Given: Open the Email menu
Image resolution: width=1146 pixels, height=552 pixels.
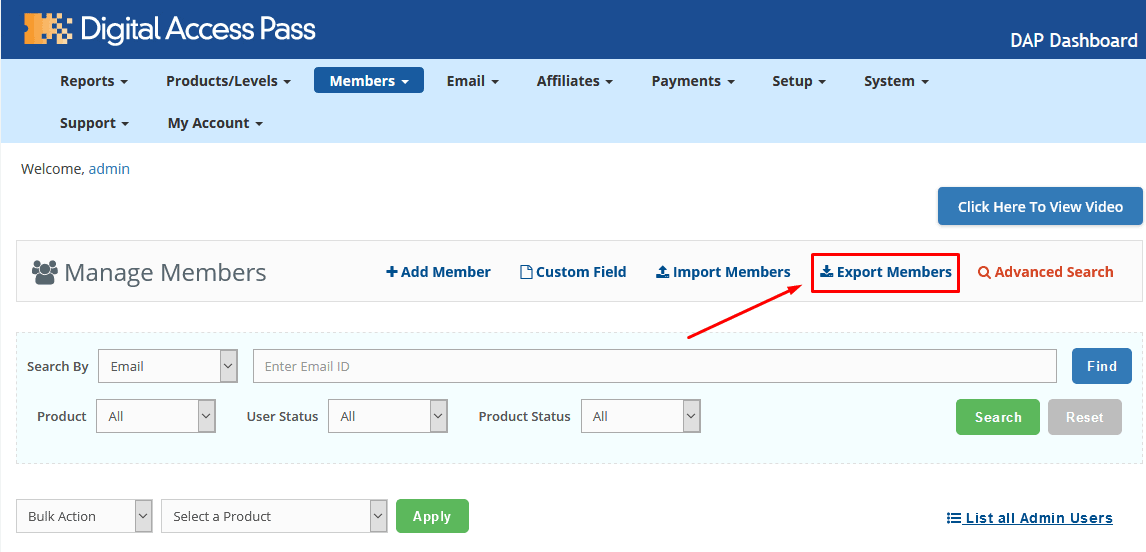Looking at the screenshot, I should coord(473,81).
